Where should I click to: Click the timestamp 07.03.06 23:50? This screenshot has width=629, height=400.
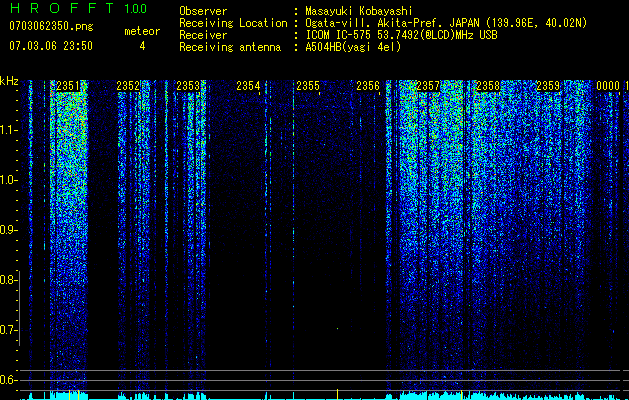[x=51, y=46]
